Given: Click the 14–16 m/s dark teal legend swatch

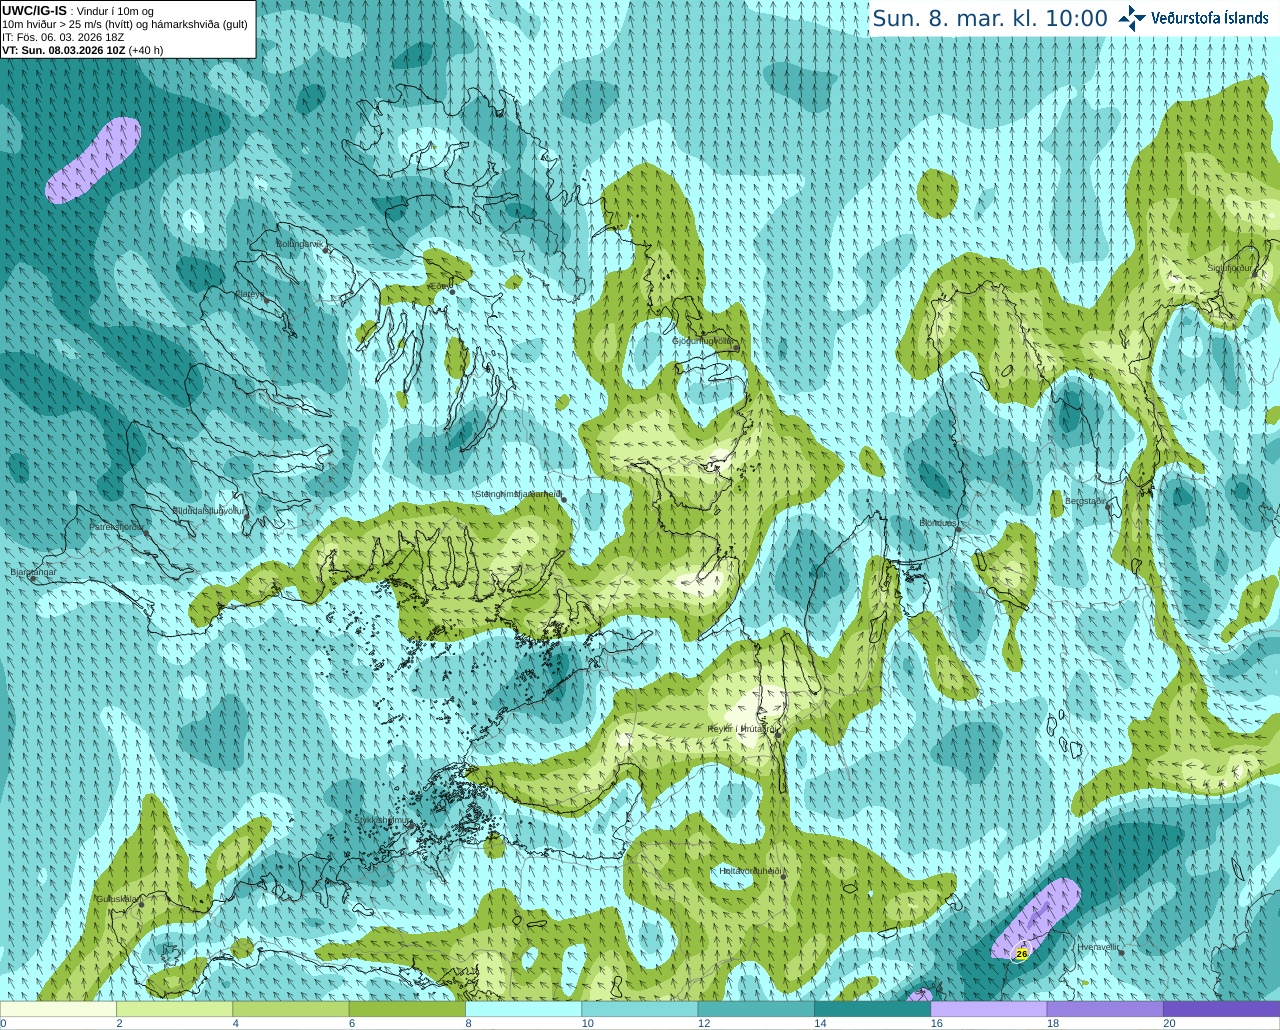Looking at the screenshot, I should coord(872,1009).
